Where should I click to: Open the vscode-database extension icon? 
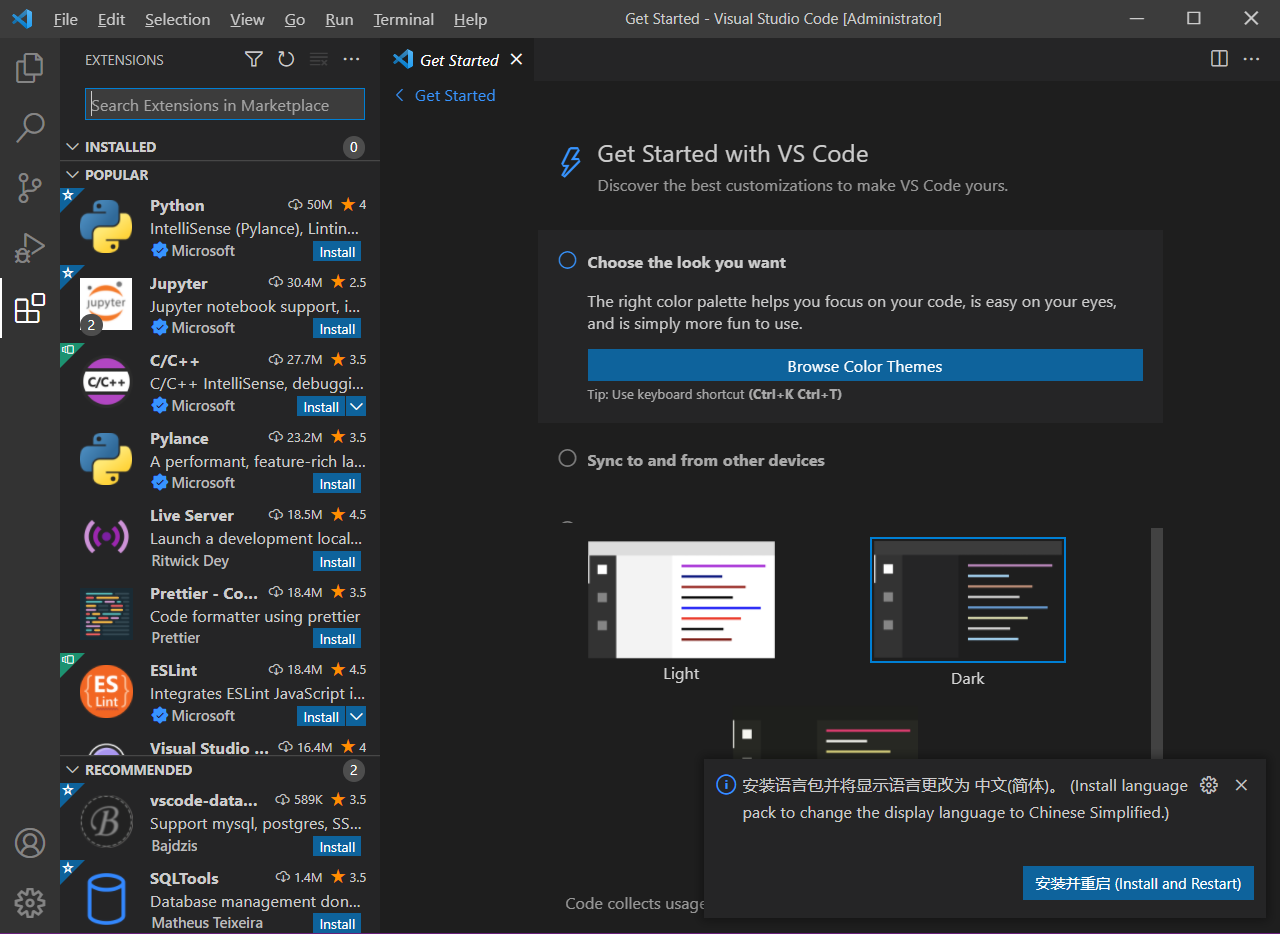(x=106, y=822)
